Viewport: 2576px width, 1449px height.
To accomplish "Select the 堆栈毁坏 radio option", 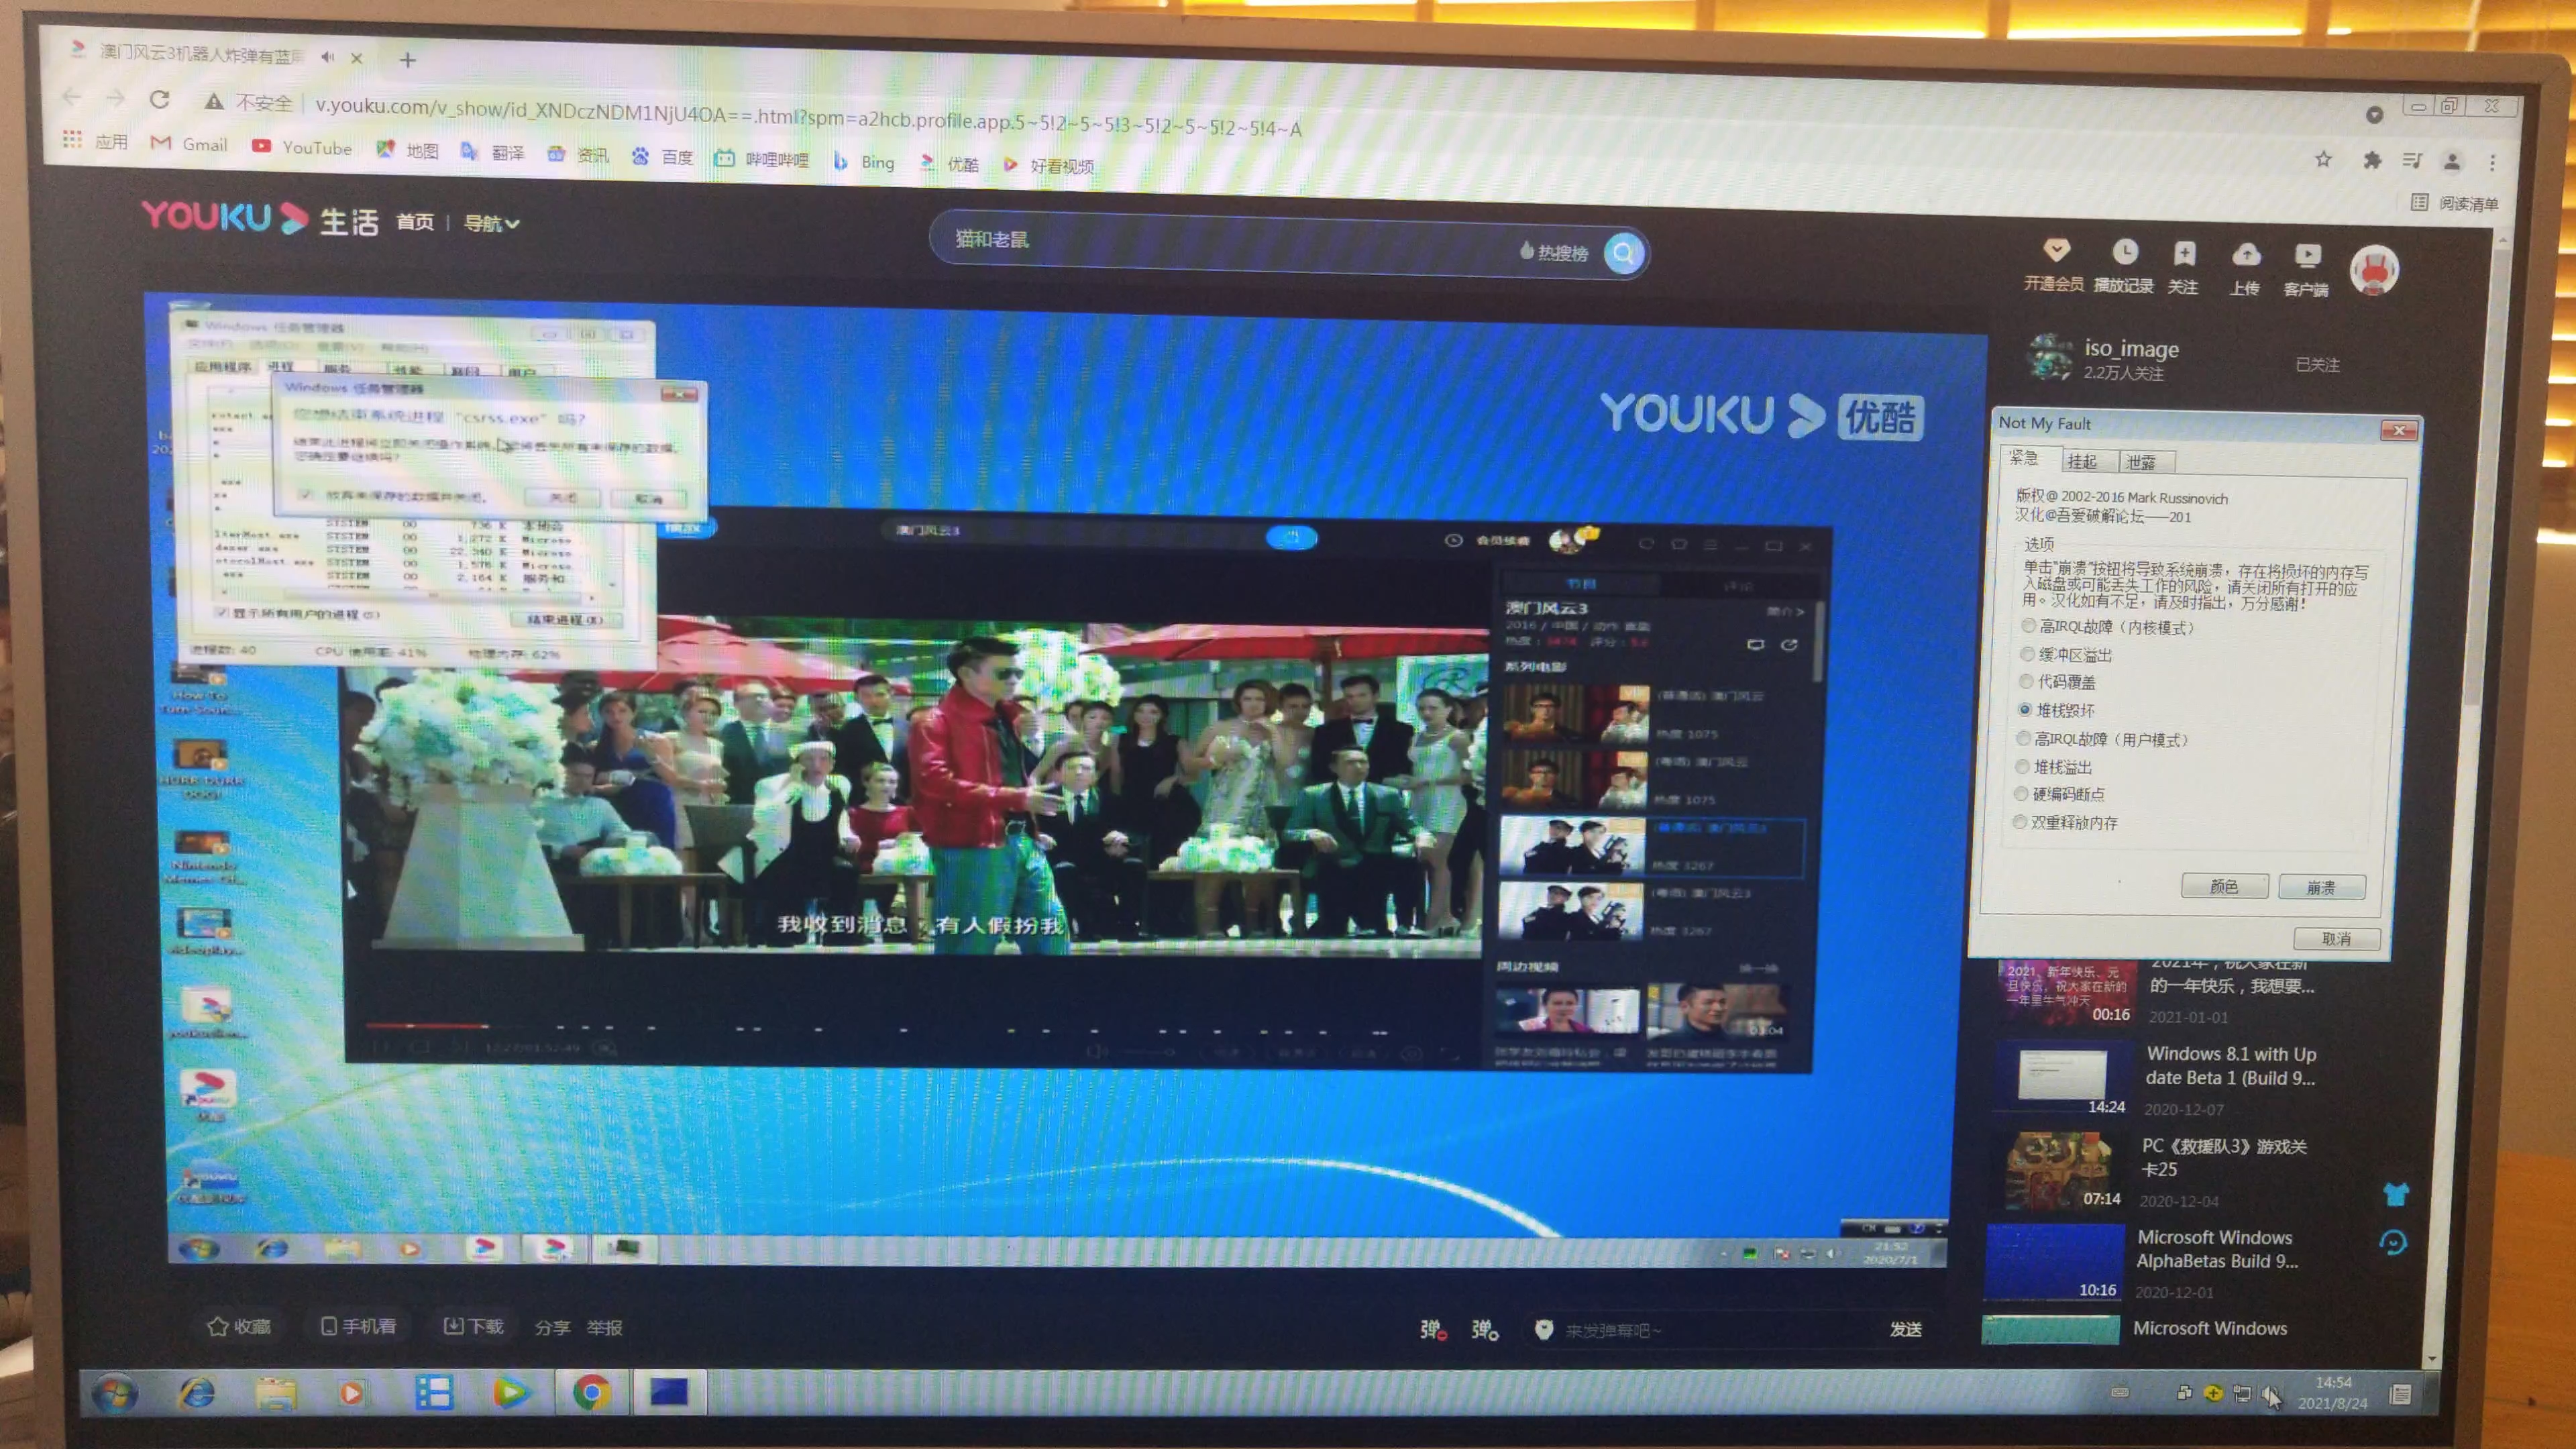I will [2055, 710].
